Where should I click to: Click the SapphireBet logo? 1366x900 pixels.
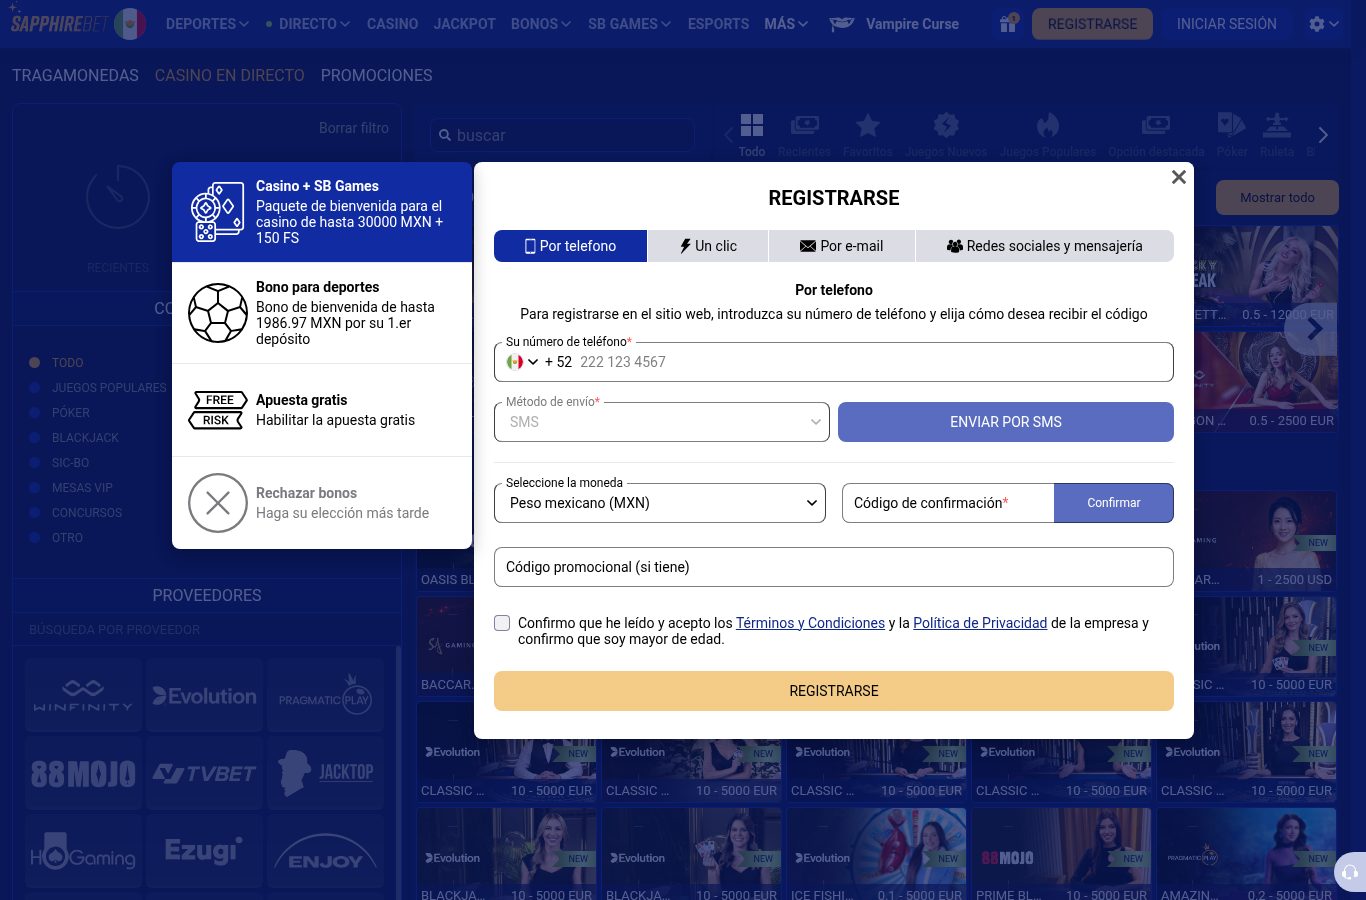click(x=58, y=23)
